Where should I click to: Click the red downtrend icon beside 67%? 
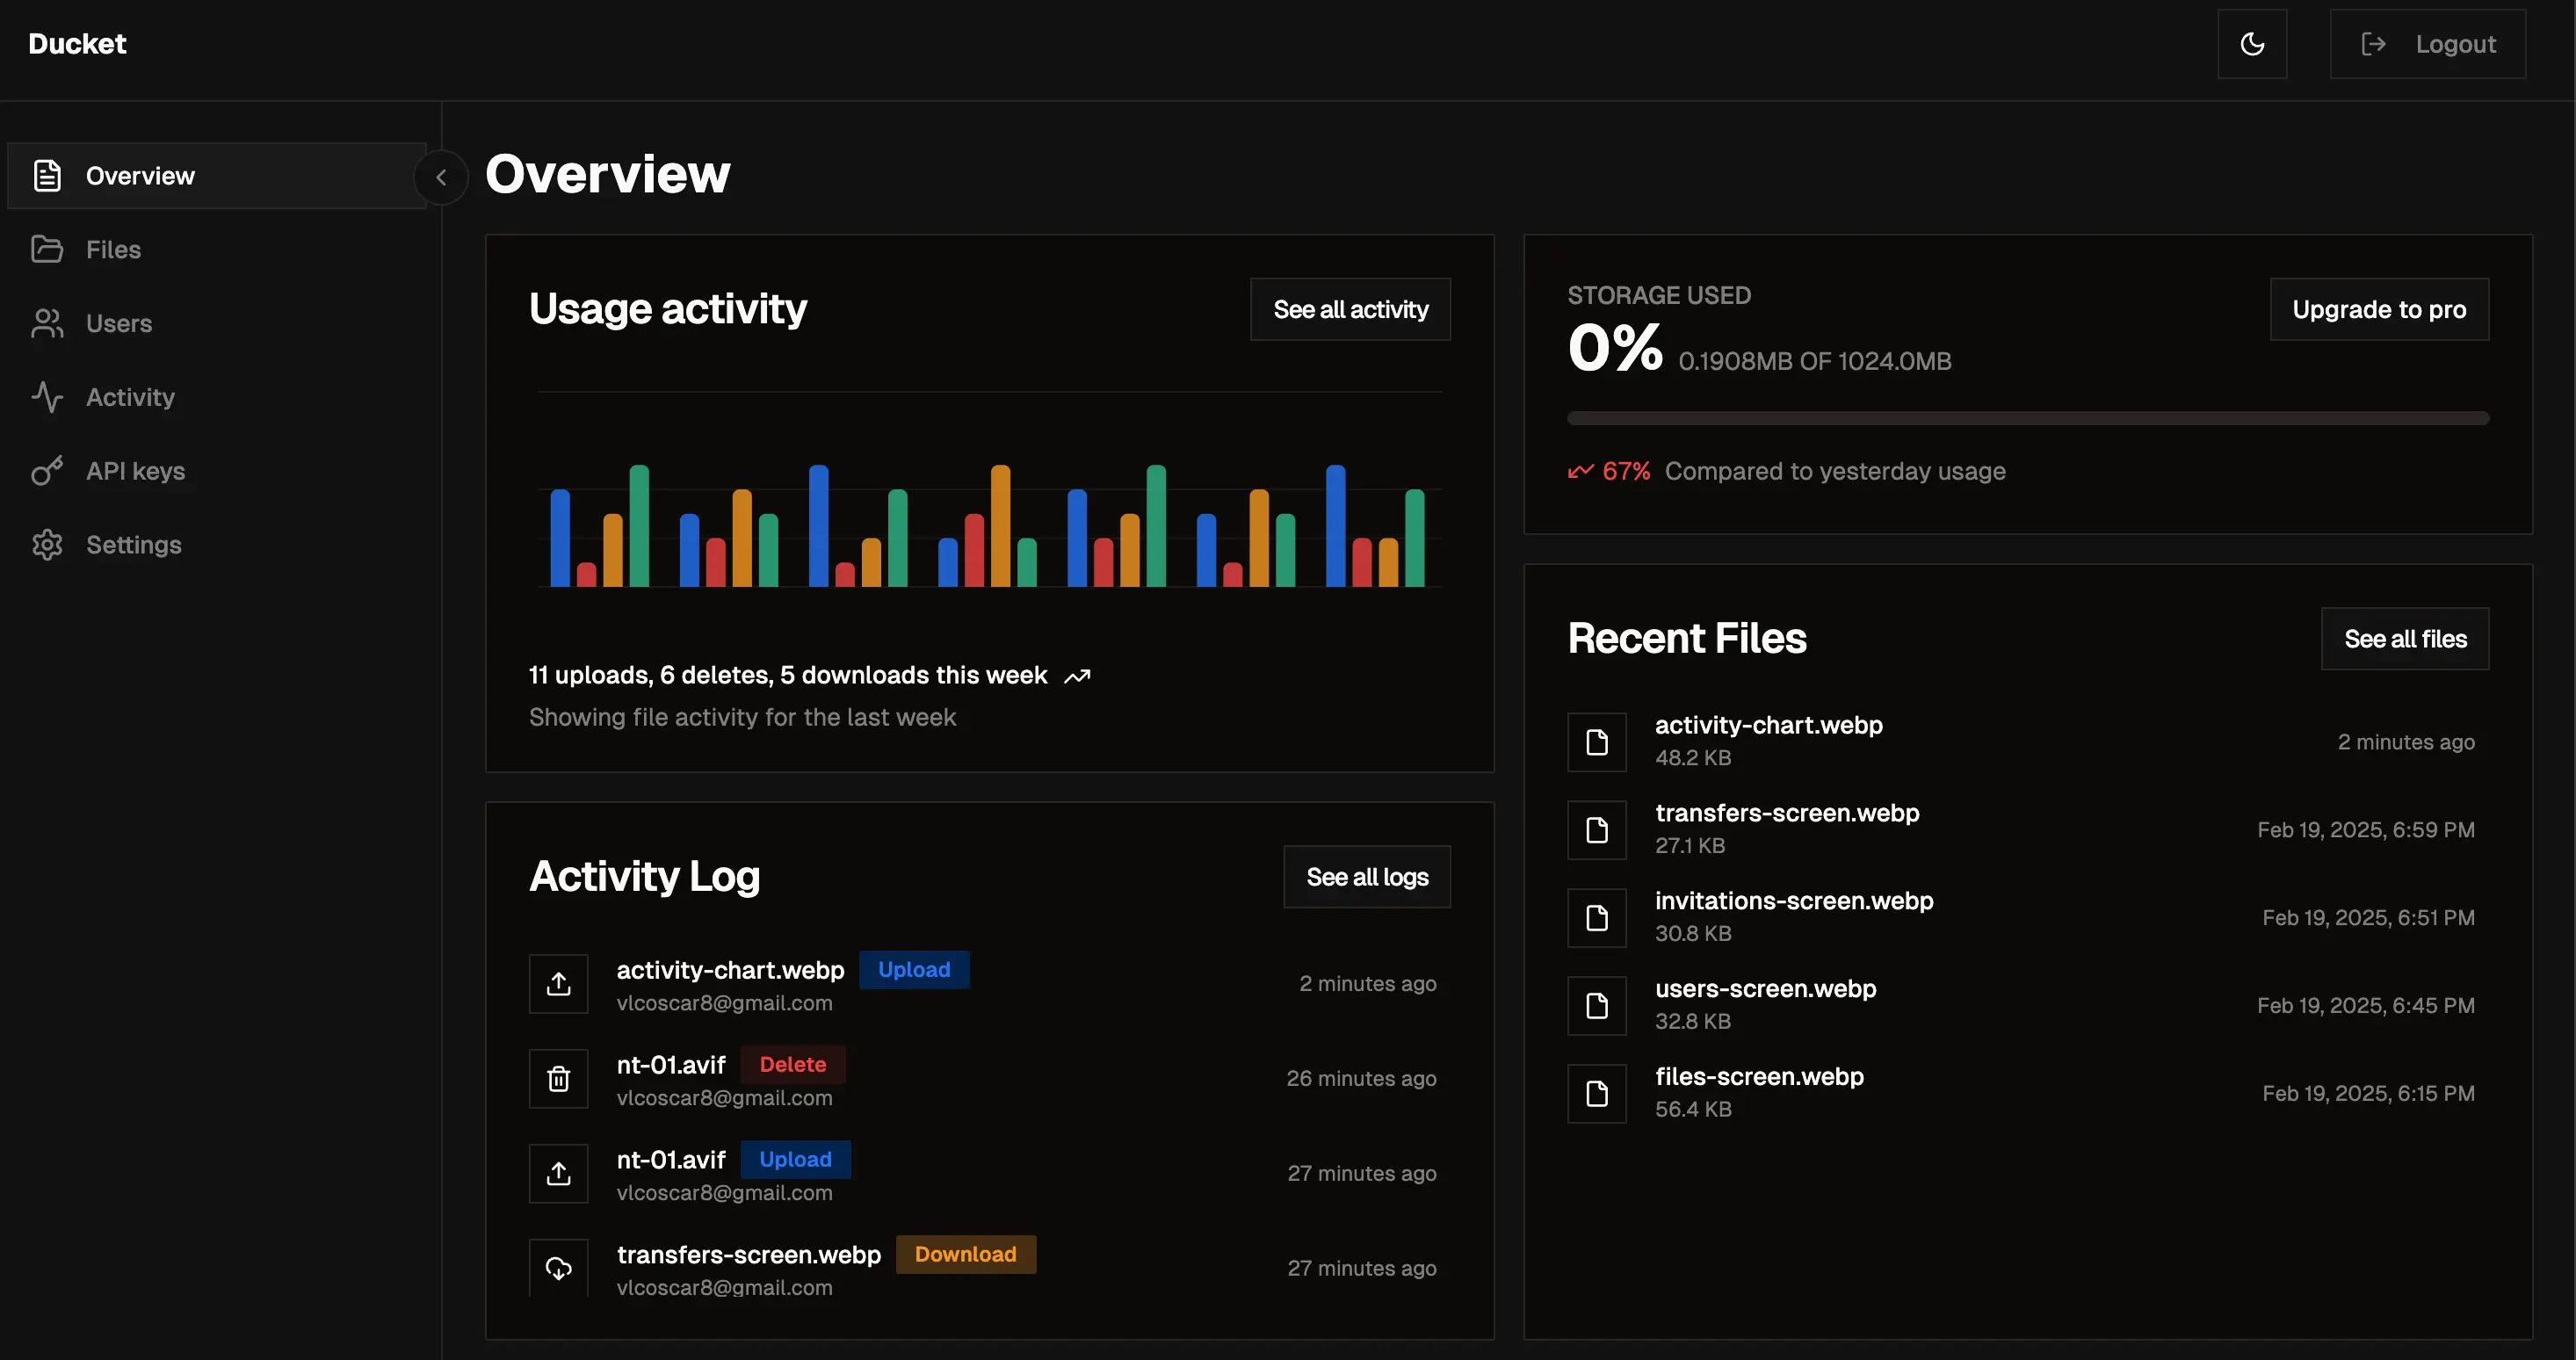point(1580,471)
